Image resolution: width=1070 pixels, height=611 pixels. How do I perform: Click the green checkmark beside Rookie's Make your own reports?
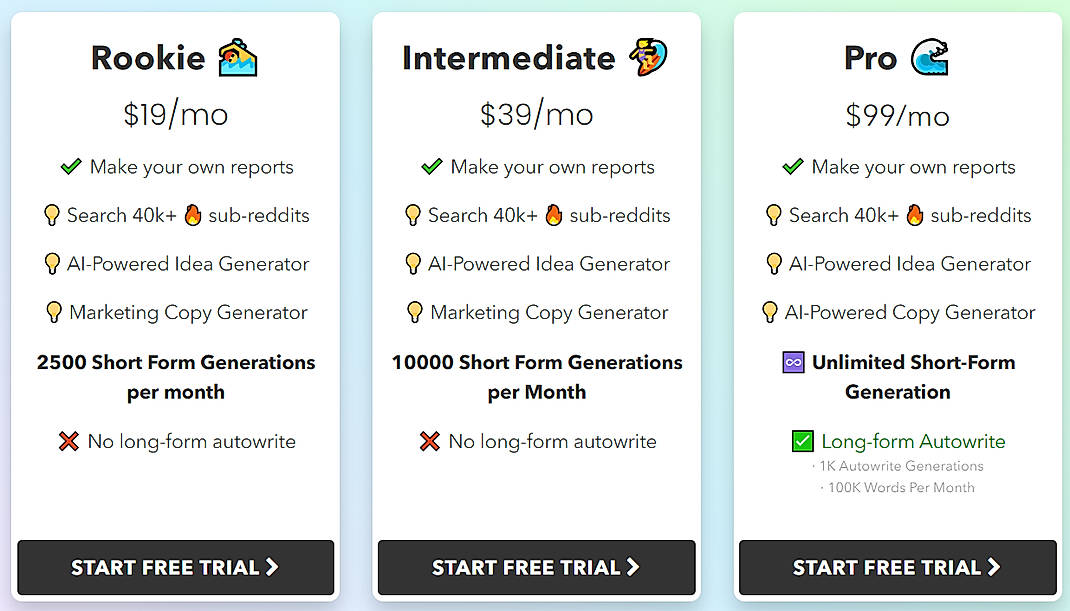(x=69, y=166)
